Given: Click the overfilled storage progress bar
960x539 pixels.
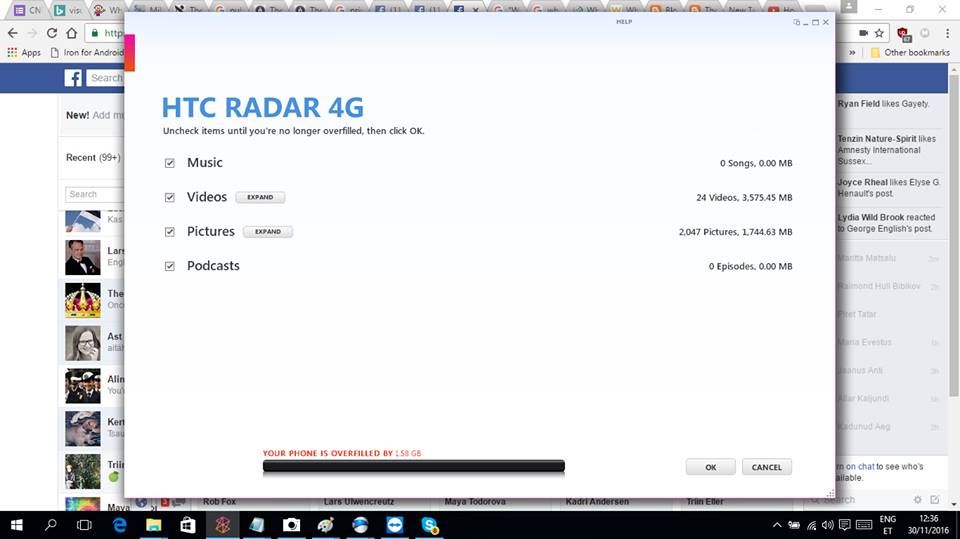Looking at the screenshot, I should coord(413,467).
